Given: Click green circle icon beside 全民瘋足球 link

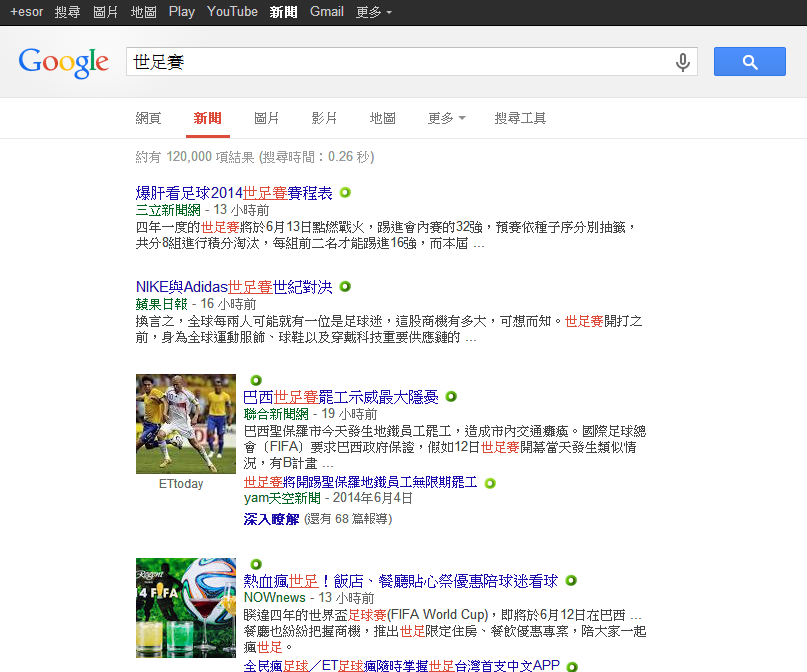Looking at the screenshot, I should pyautogui.click(x=571, y=667).
